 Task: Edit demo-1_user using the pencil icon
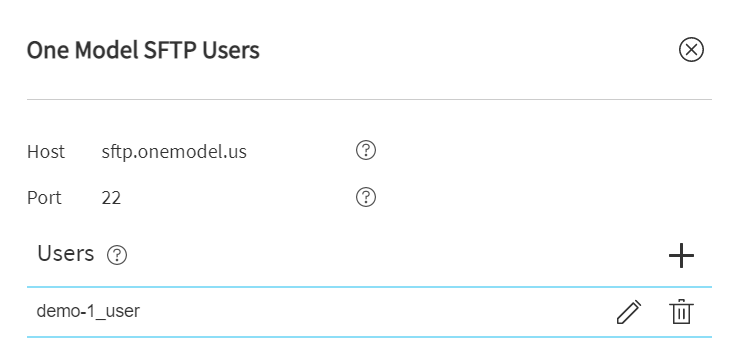click(629, 312)
